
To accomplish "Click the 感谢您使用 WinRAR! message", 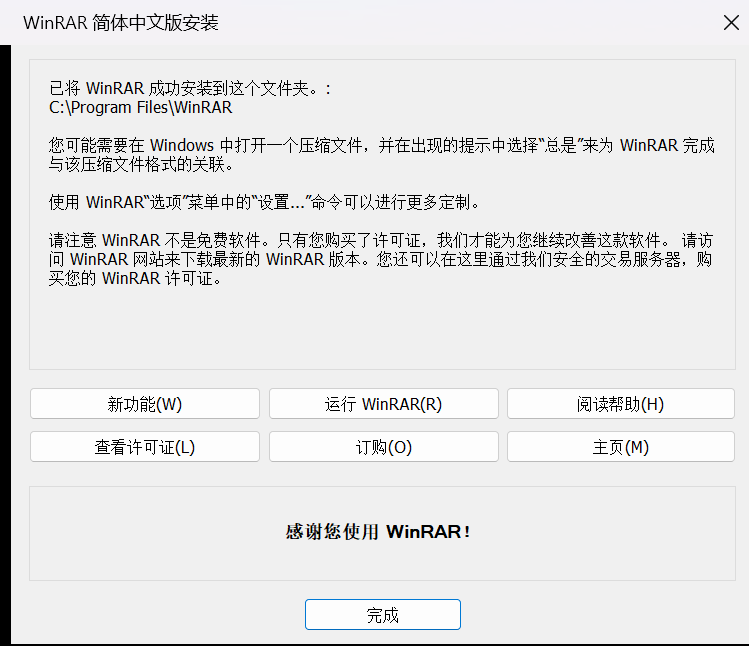I will pos(378,532).
